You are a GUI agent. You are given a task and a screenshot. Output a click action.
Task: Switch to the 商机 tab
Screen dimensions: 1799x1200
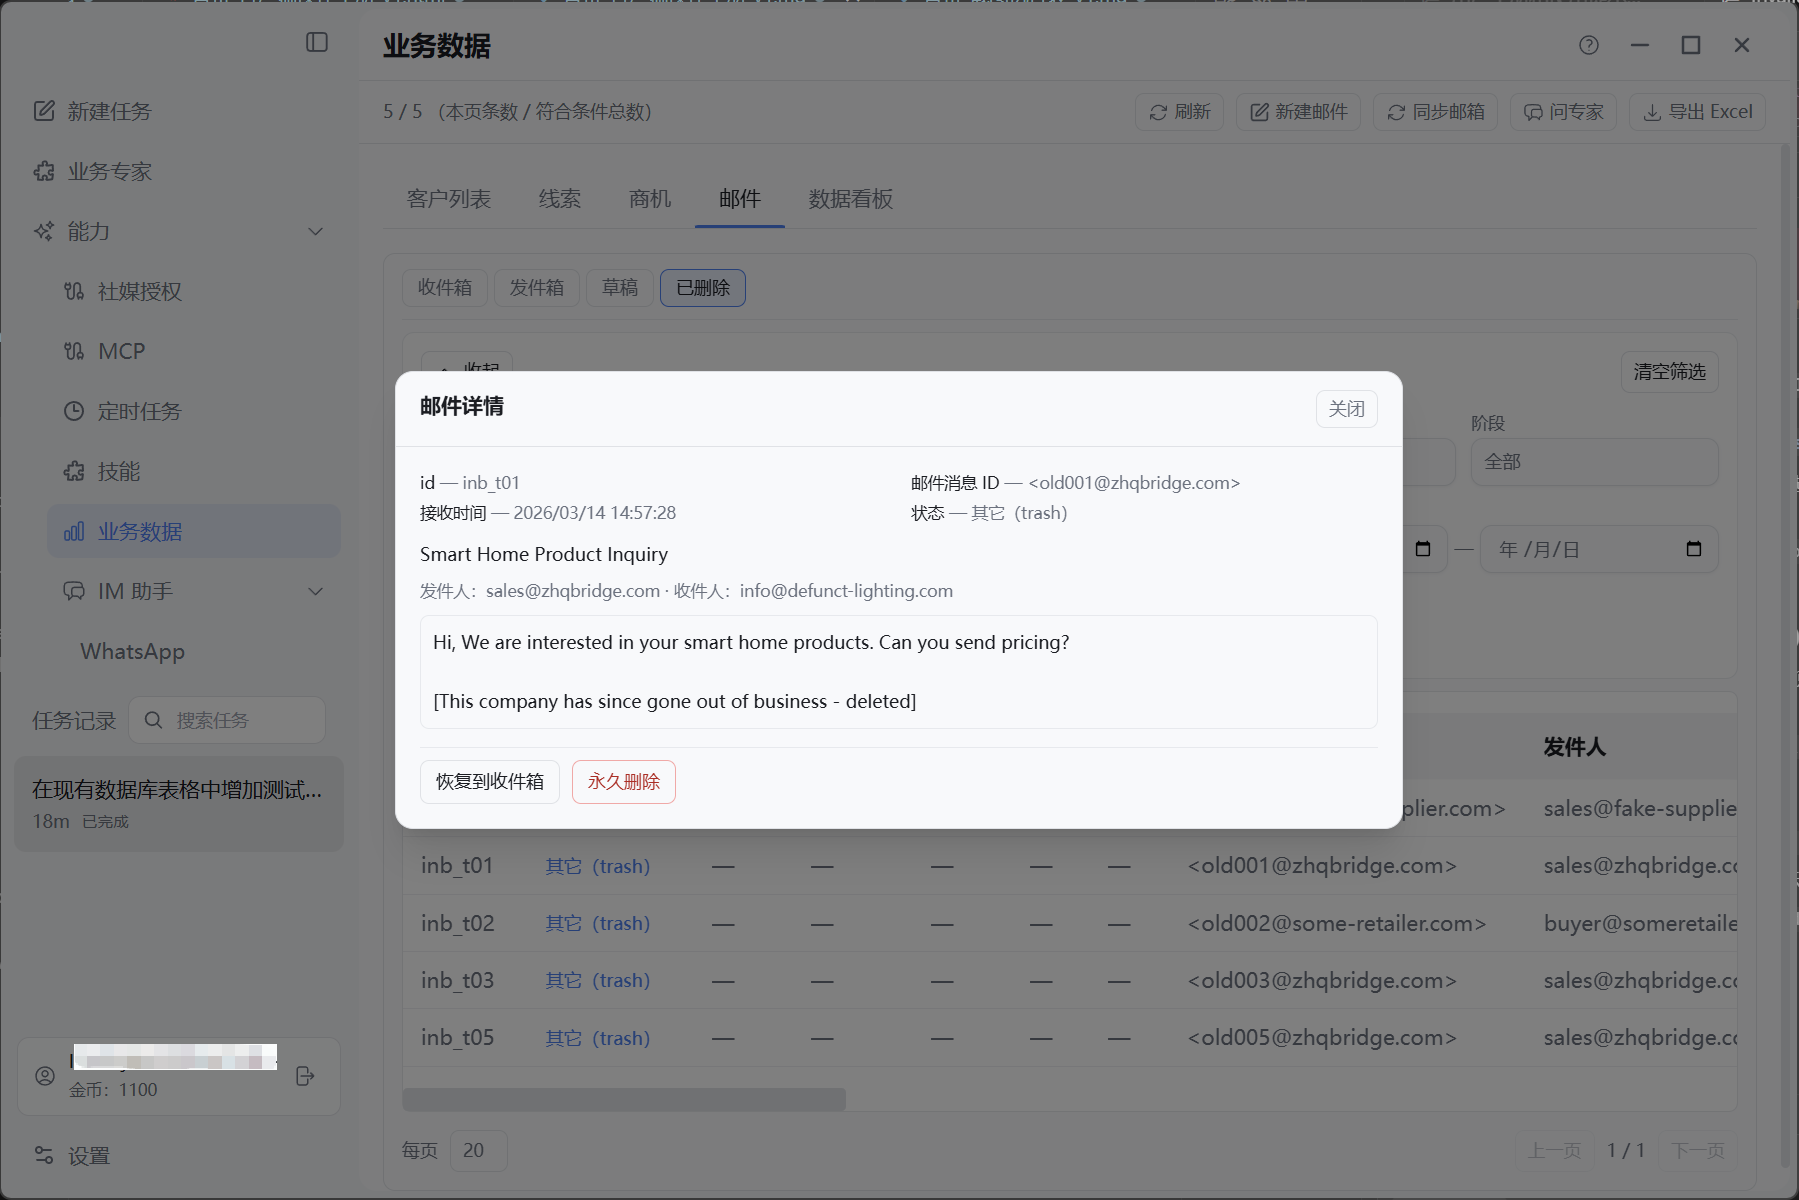(650, 199)
